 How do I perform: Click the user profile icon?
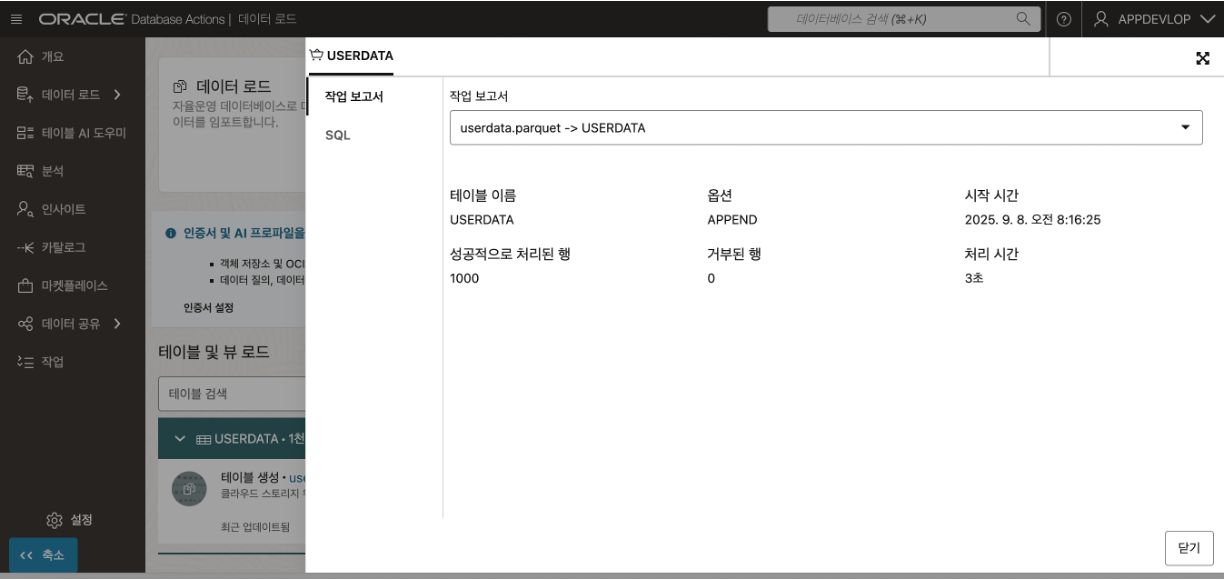1101,19
